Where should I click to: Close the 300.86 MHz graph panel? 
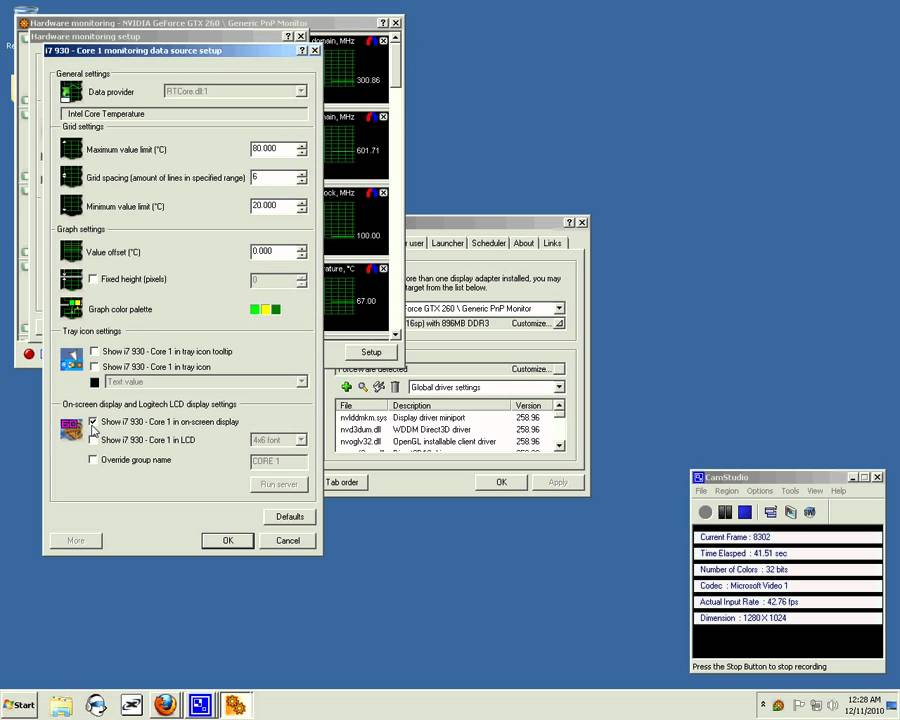click(x=383, y=41)
